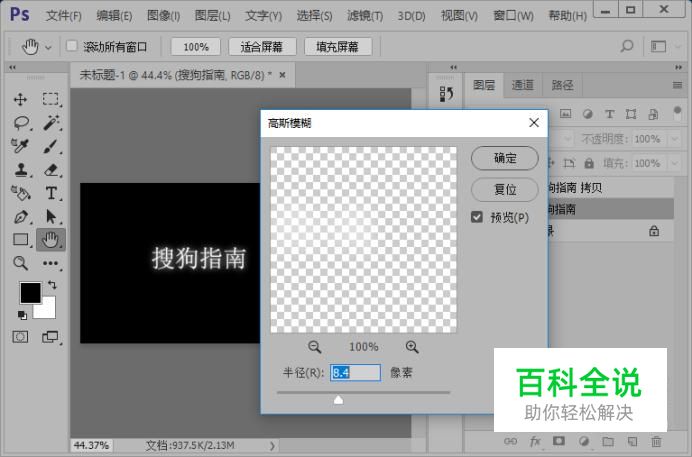
Task: Open the extra tools ellipsis menu
Action: [50, 263]
